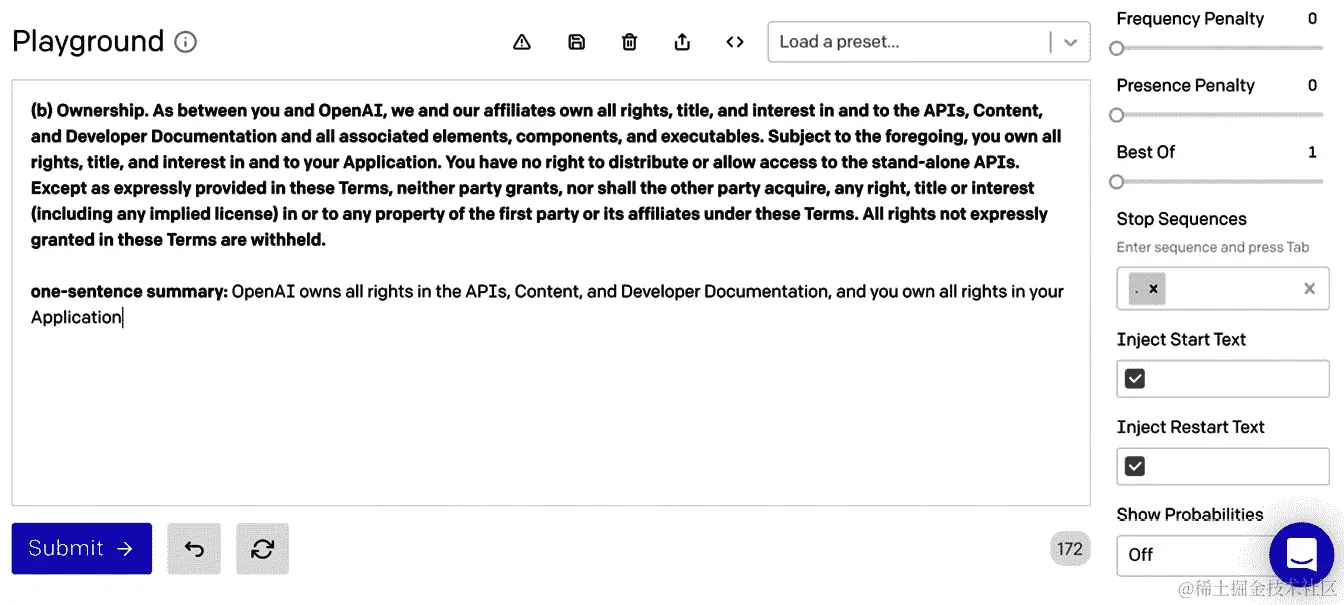Save the current preset with the disk icon
1344x605 pixels.
pyautogui.click(x=576, y=42)
